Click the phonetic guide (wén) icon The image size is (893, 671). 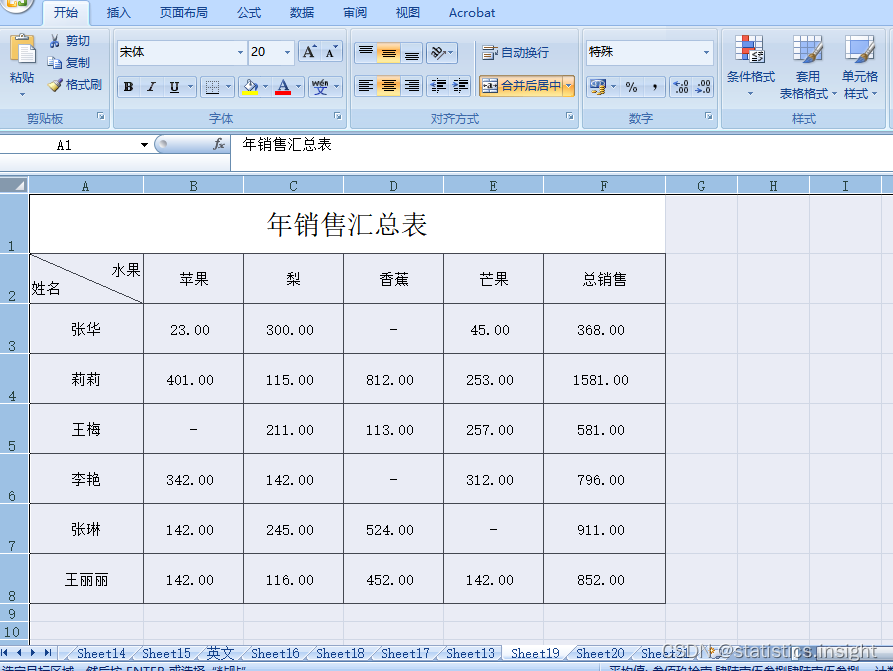point(320,87)
